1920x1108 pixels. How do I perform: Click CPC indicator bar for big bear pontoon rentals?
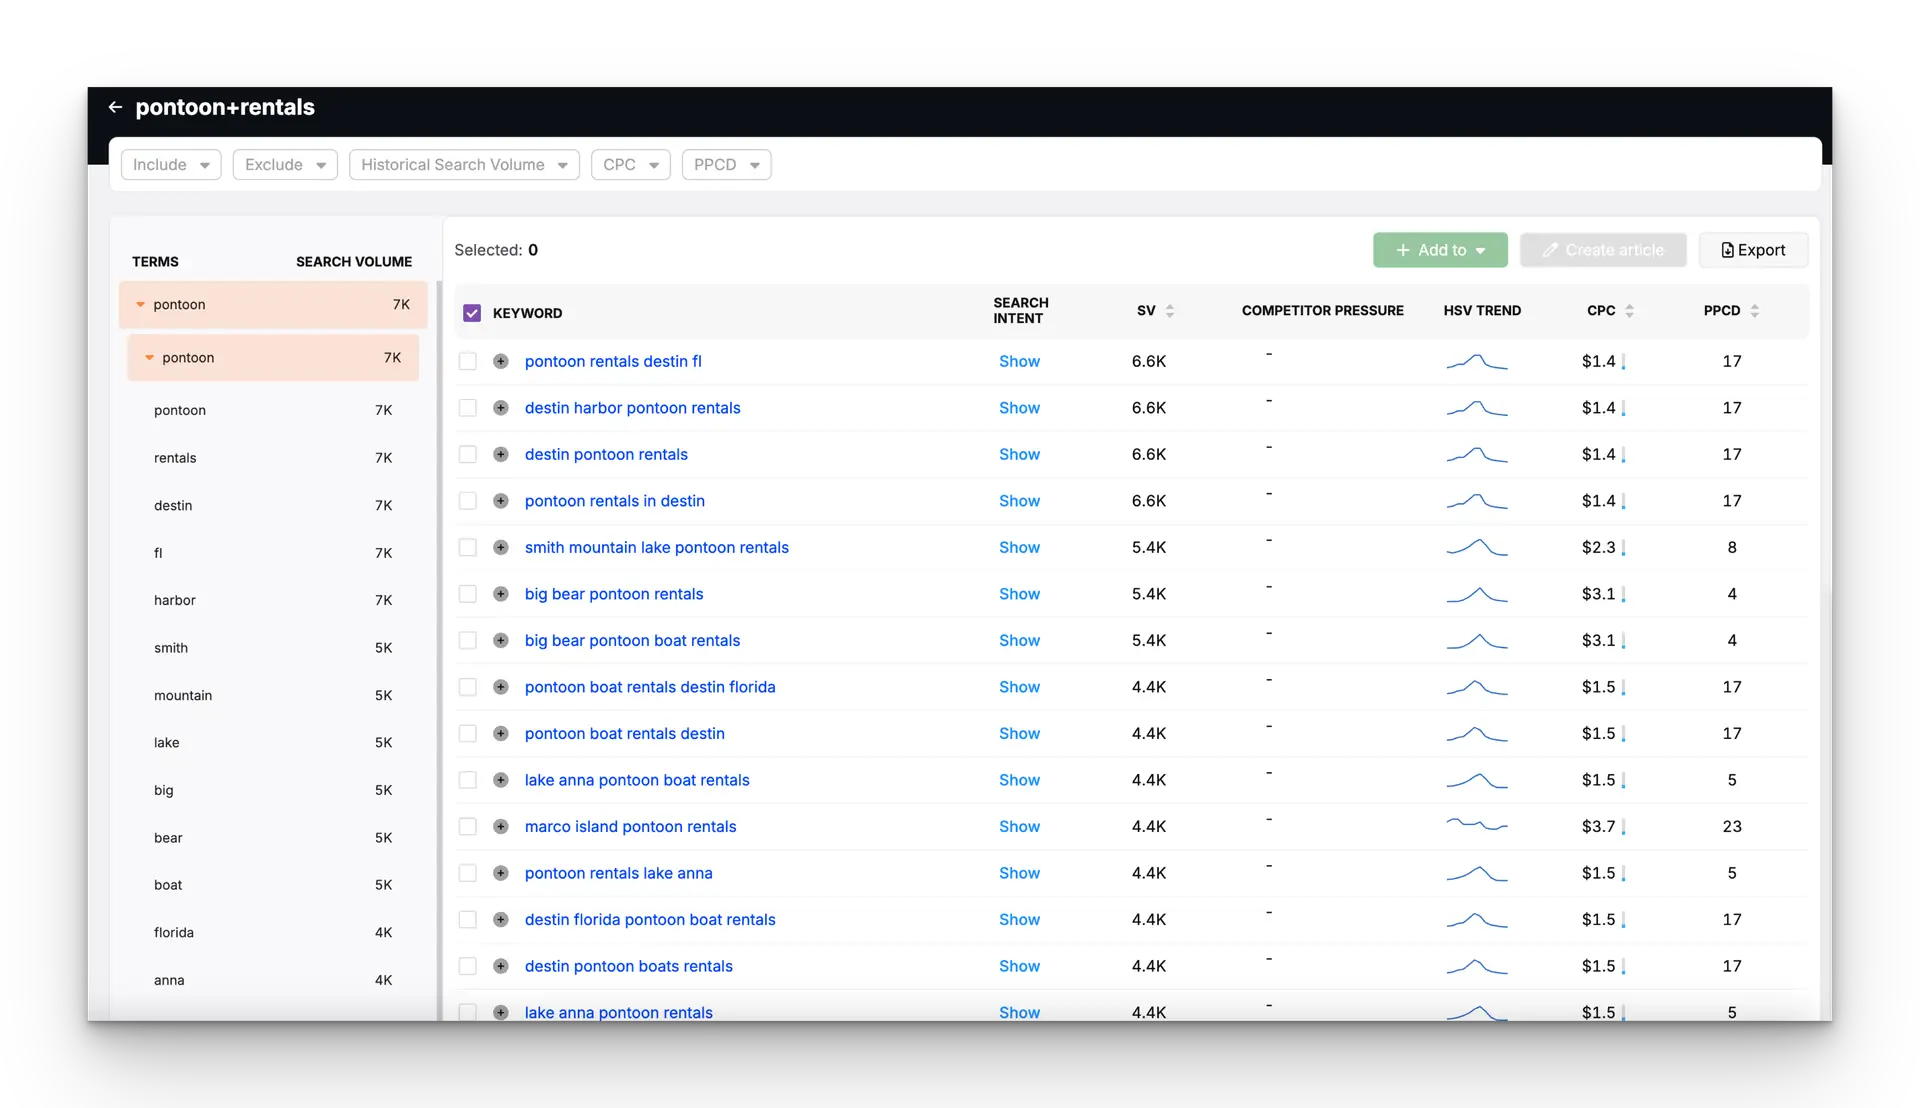tap(1623, 595)
